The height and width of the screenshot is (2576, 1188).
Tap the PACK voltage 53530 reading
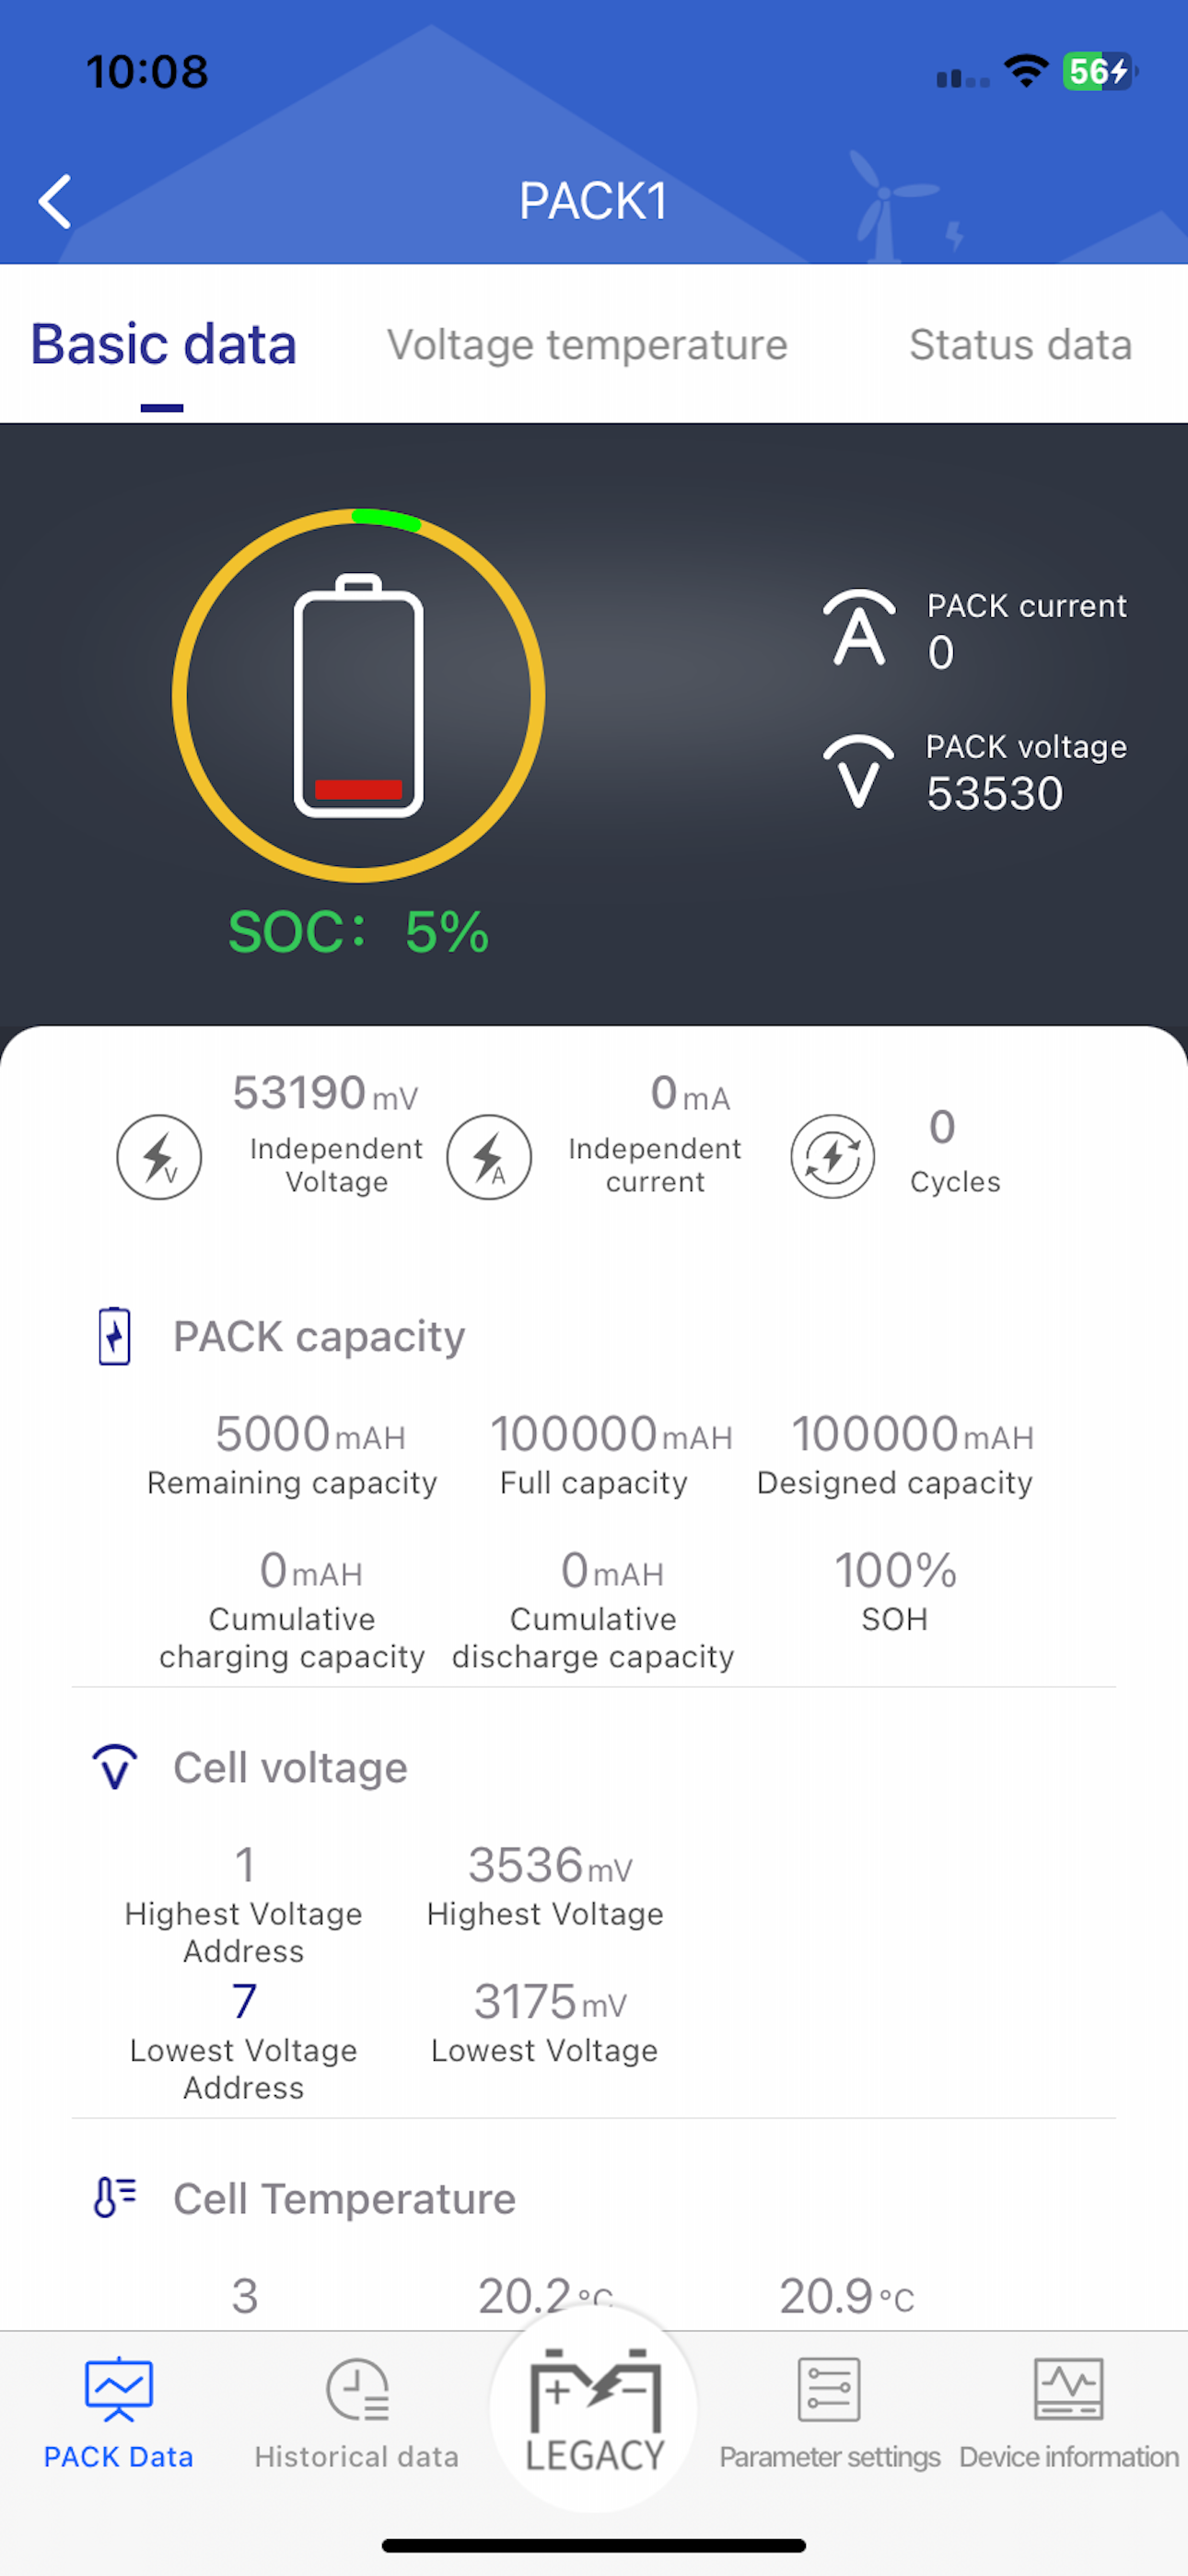click(x=995, y=794)
